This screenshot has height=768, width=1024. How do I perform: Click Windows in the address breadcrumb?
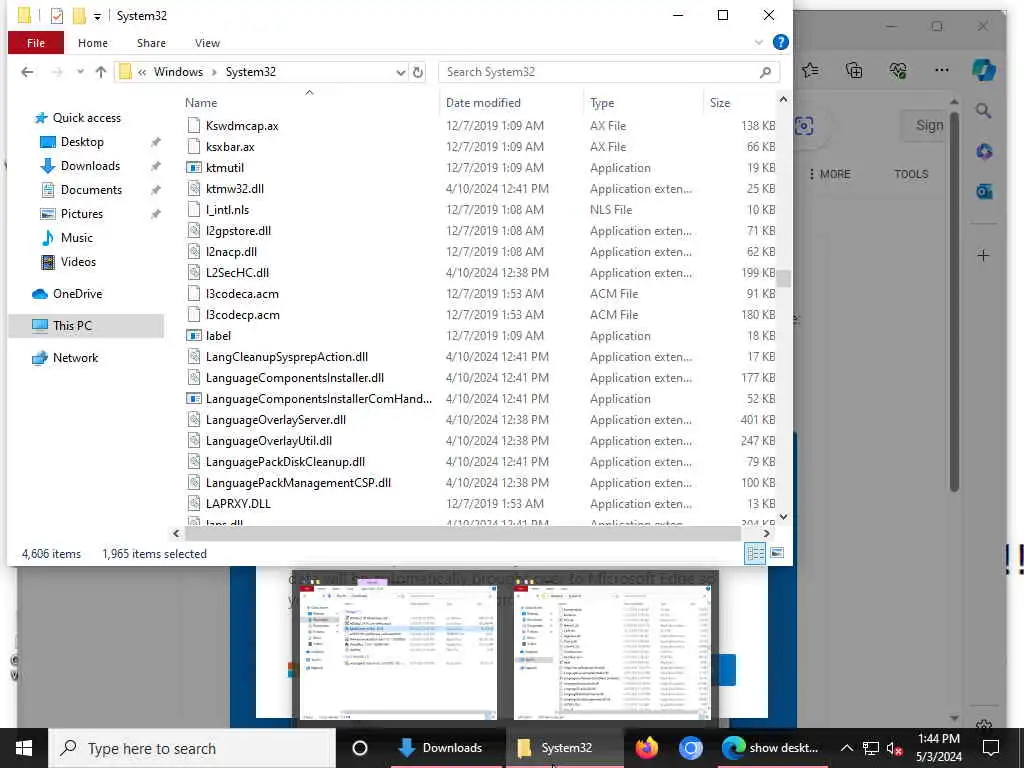click(x=178, y=72)
